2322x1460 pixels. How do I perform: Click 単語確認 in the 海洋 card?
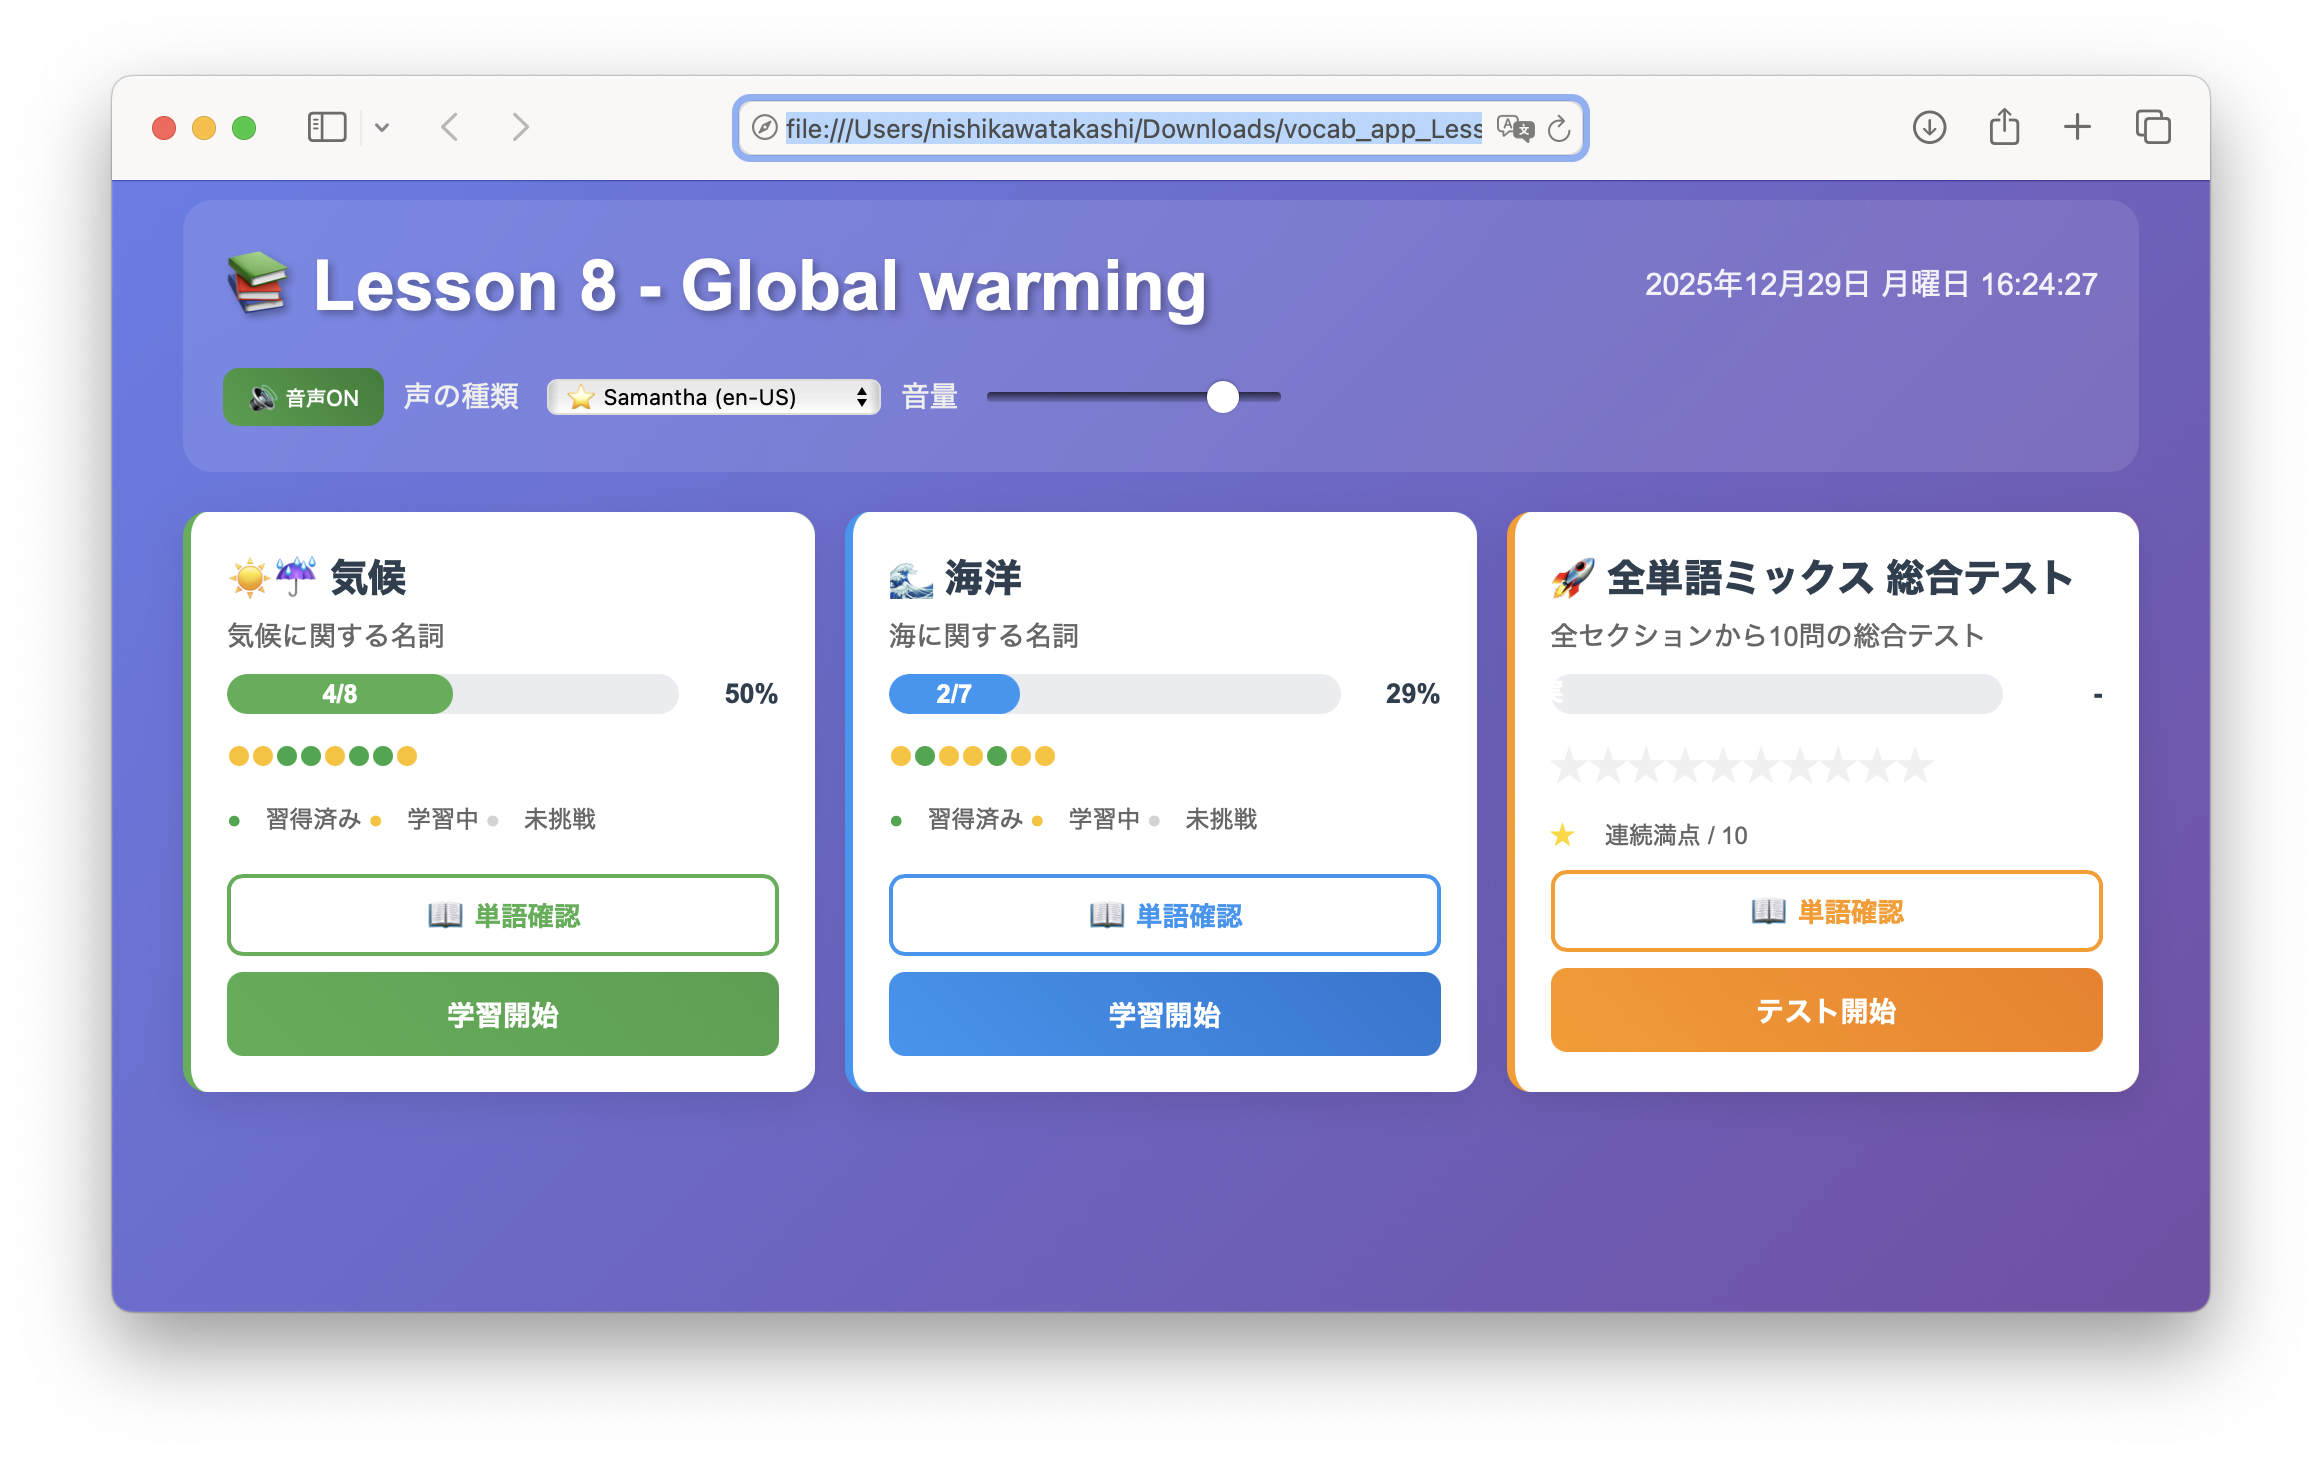click(x=1164, y=915)
